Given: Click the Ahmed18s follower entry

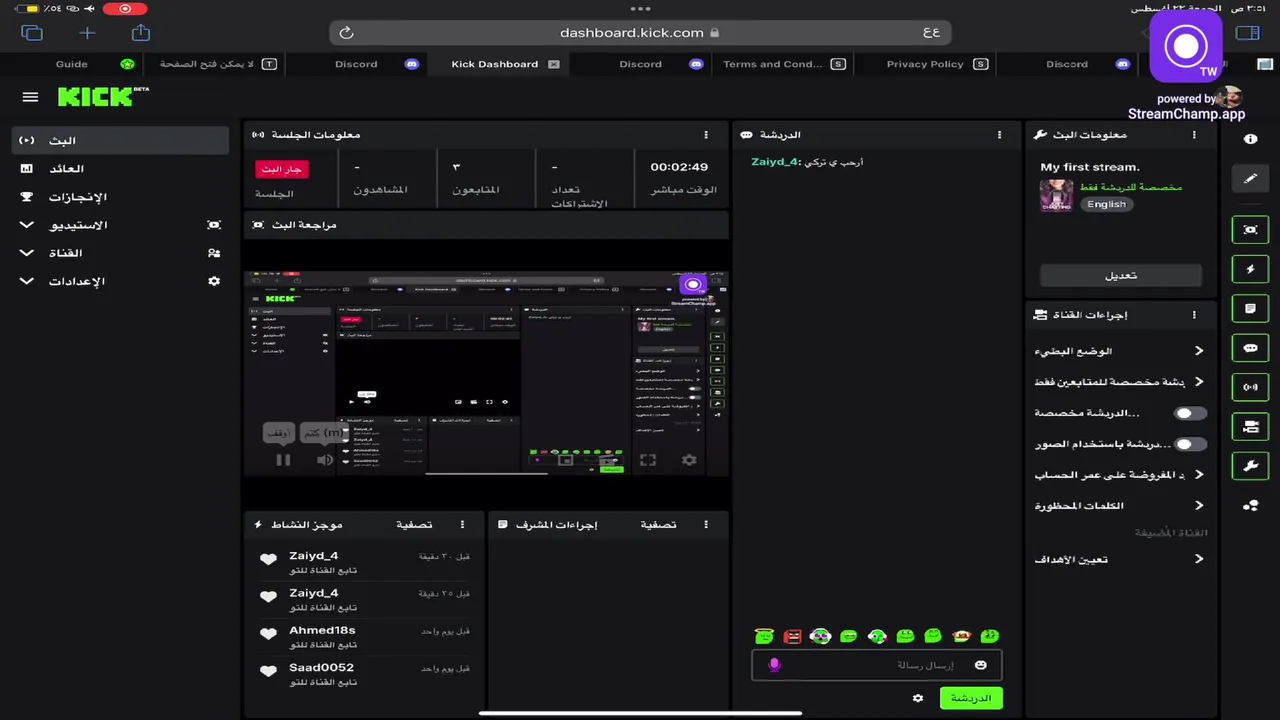Looking at the screenshot, I should coord(362,637).
